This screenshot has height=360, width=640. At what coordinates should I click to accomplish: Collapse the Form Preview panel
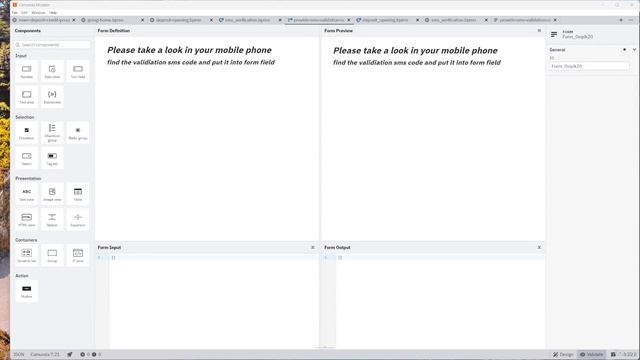click(539, 31)
